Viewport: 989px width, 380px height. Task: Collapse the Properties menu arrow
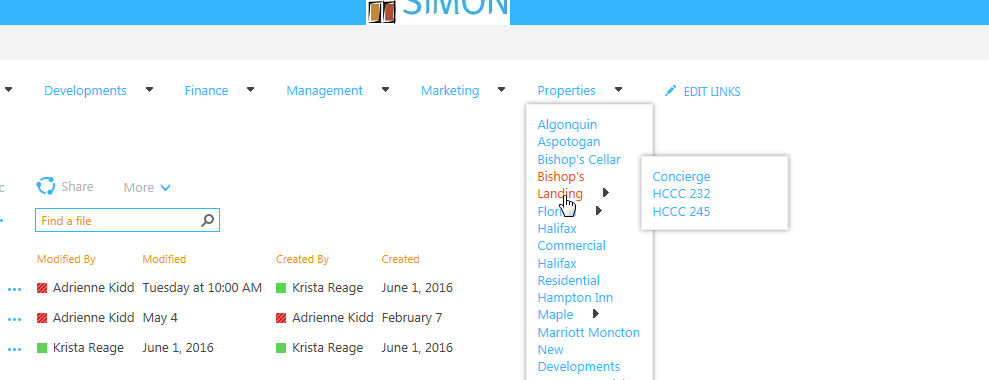[619, 90]
